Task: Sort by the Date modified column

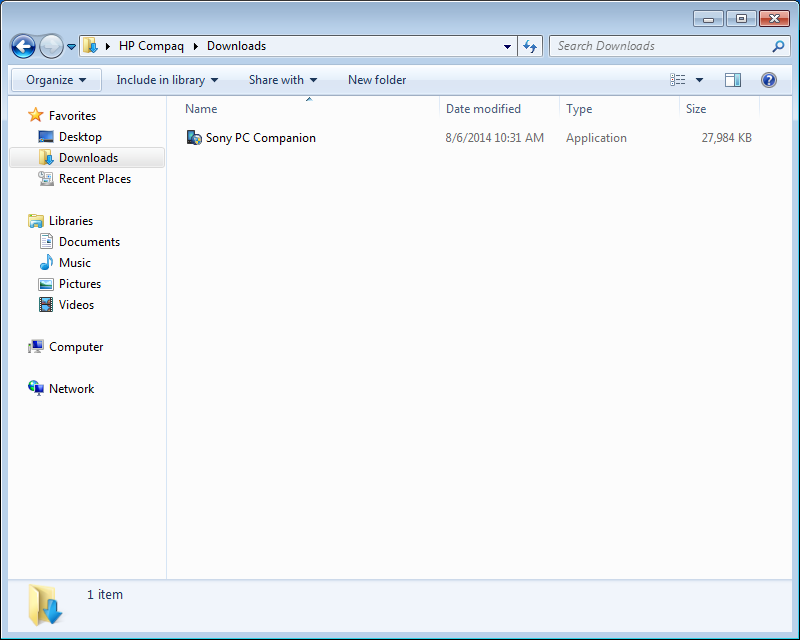Action: tap(483, 109)
